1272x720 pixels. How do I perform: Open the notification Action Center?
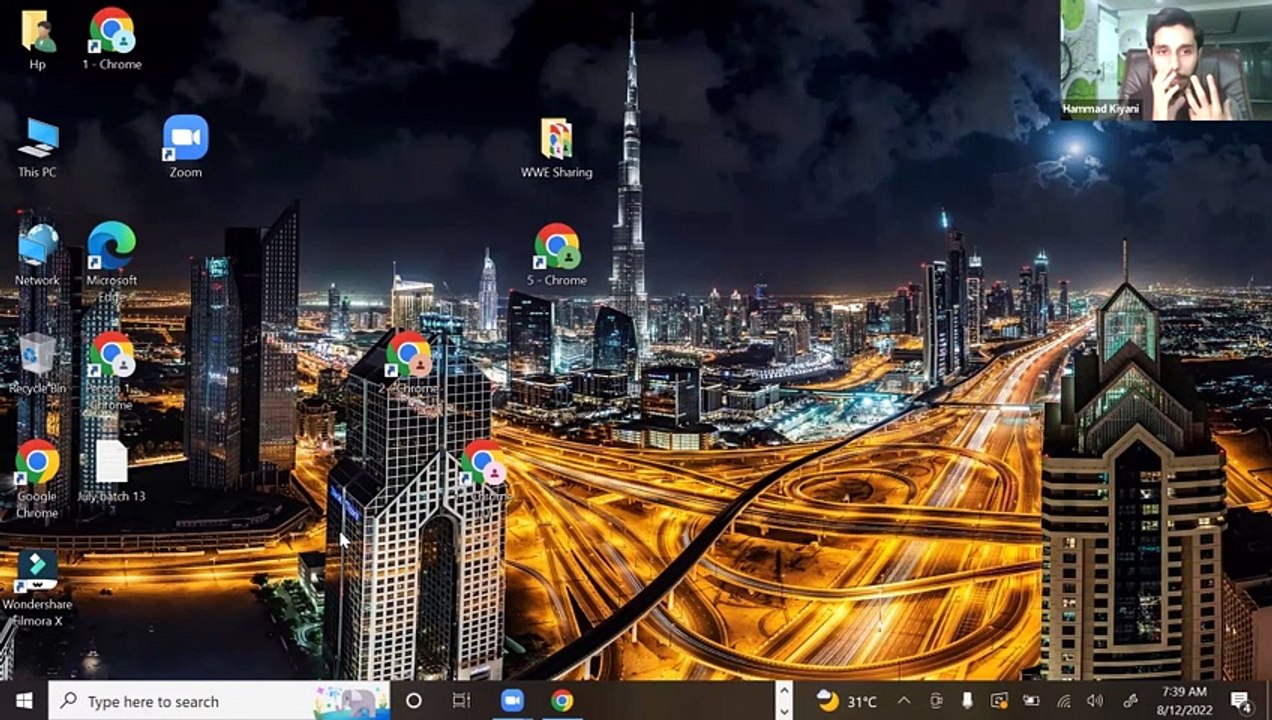(1241, 701)
